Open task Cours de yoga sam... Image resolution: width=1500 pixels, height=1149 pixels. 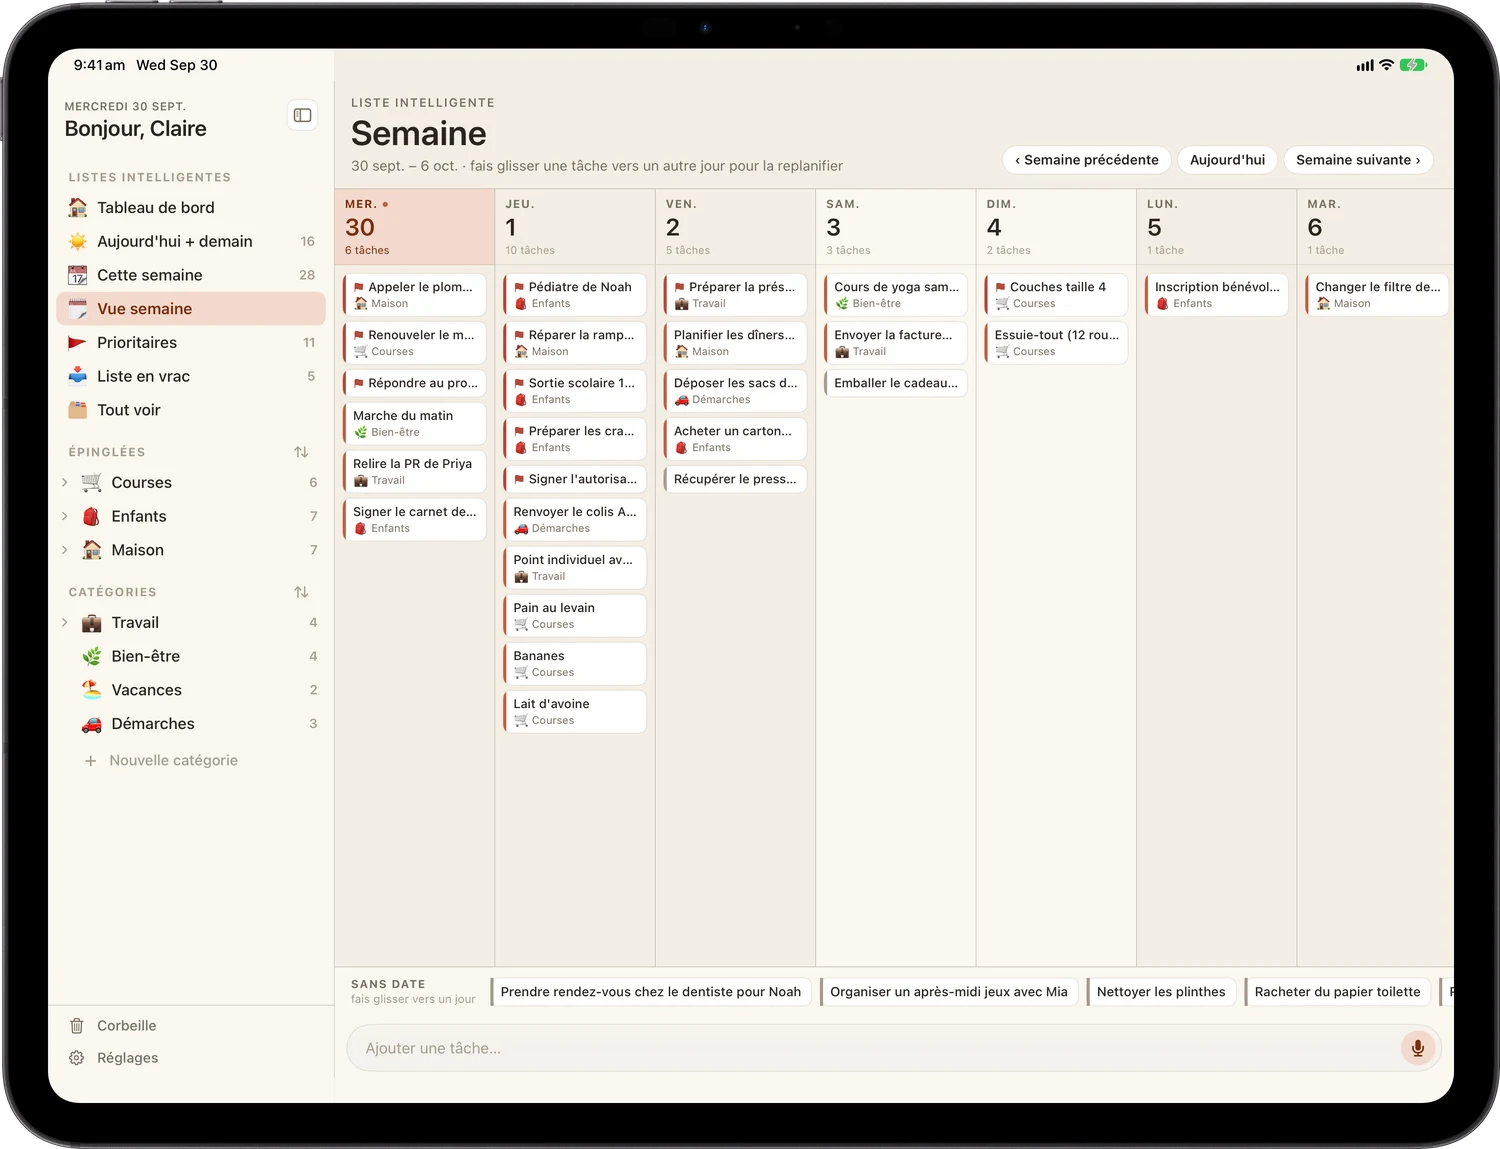pos(896,294)
